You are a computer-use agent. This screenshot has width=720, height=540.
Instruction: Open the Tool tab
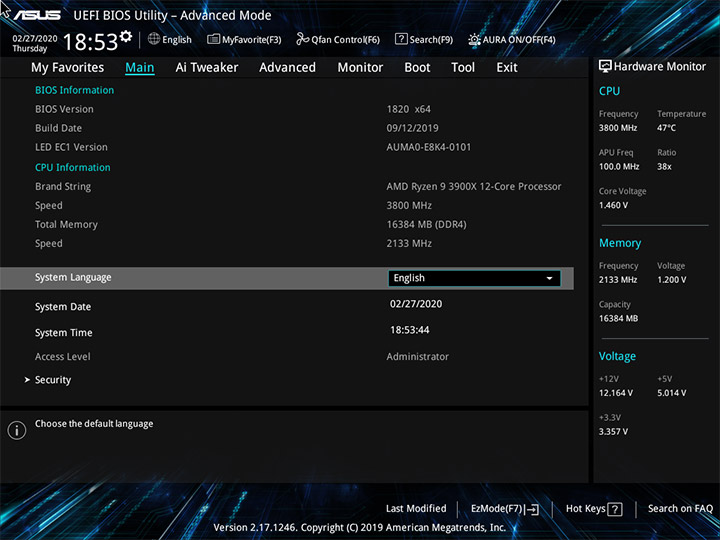pyautogui.click(x=463, y=68)
